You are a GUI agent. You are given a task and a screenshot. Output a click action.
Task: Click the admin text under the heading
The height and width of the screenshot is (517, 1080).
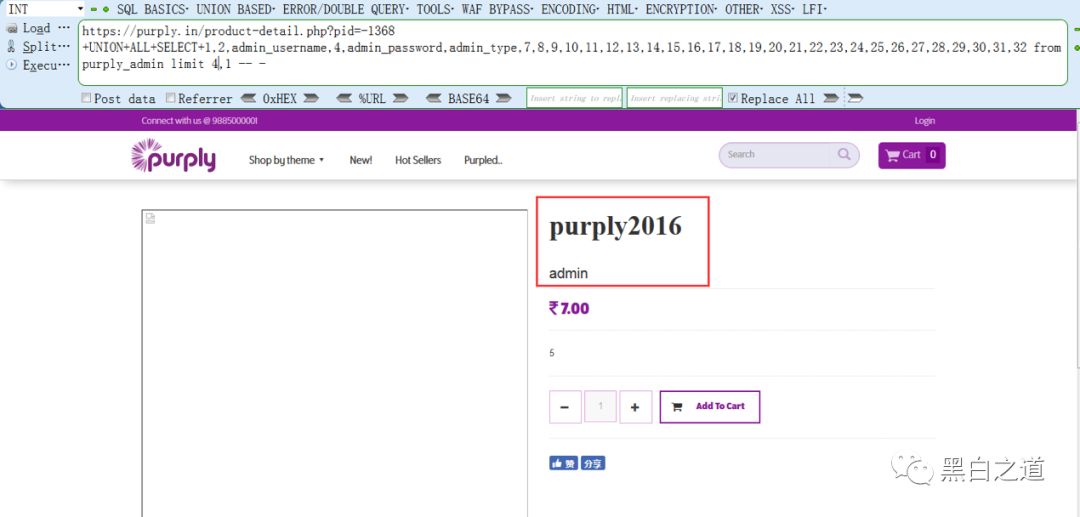(568, 273)
